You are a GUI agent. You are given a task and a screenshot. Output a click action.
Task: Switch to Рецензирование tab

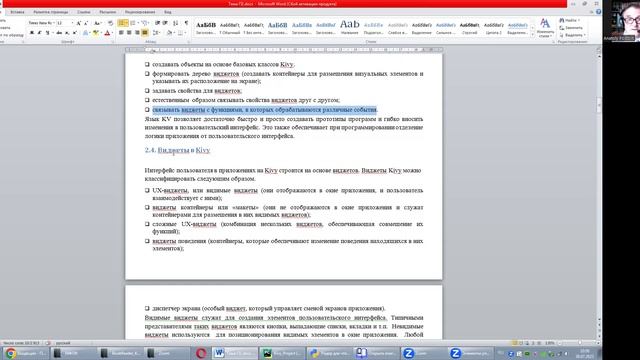140,12
